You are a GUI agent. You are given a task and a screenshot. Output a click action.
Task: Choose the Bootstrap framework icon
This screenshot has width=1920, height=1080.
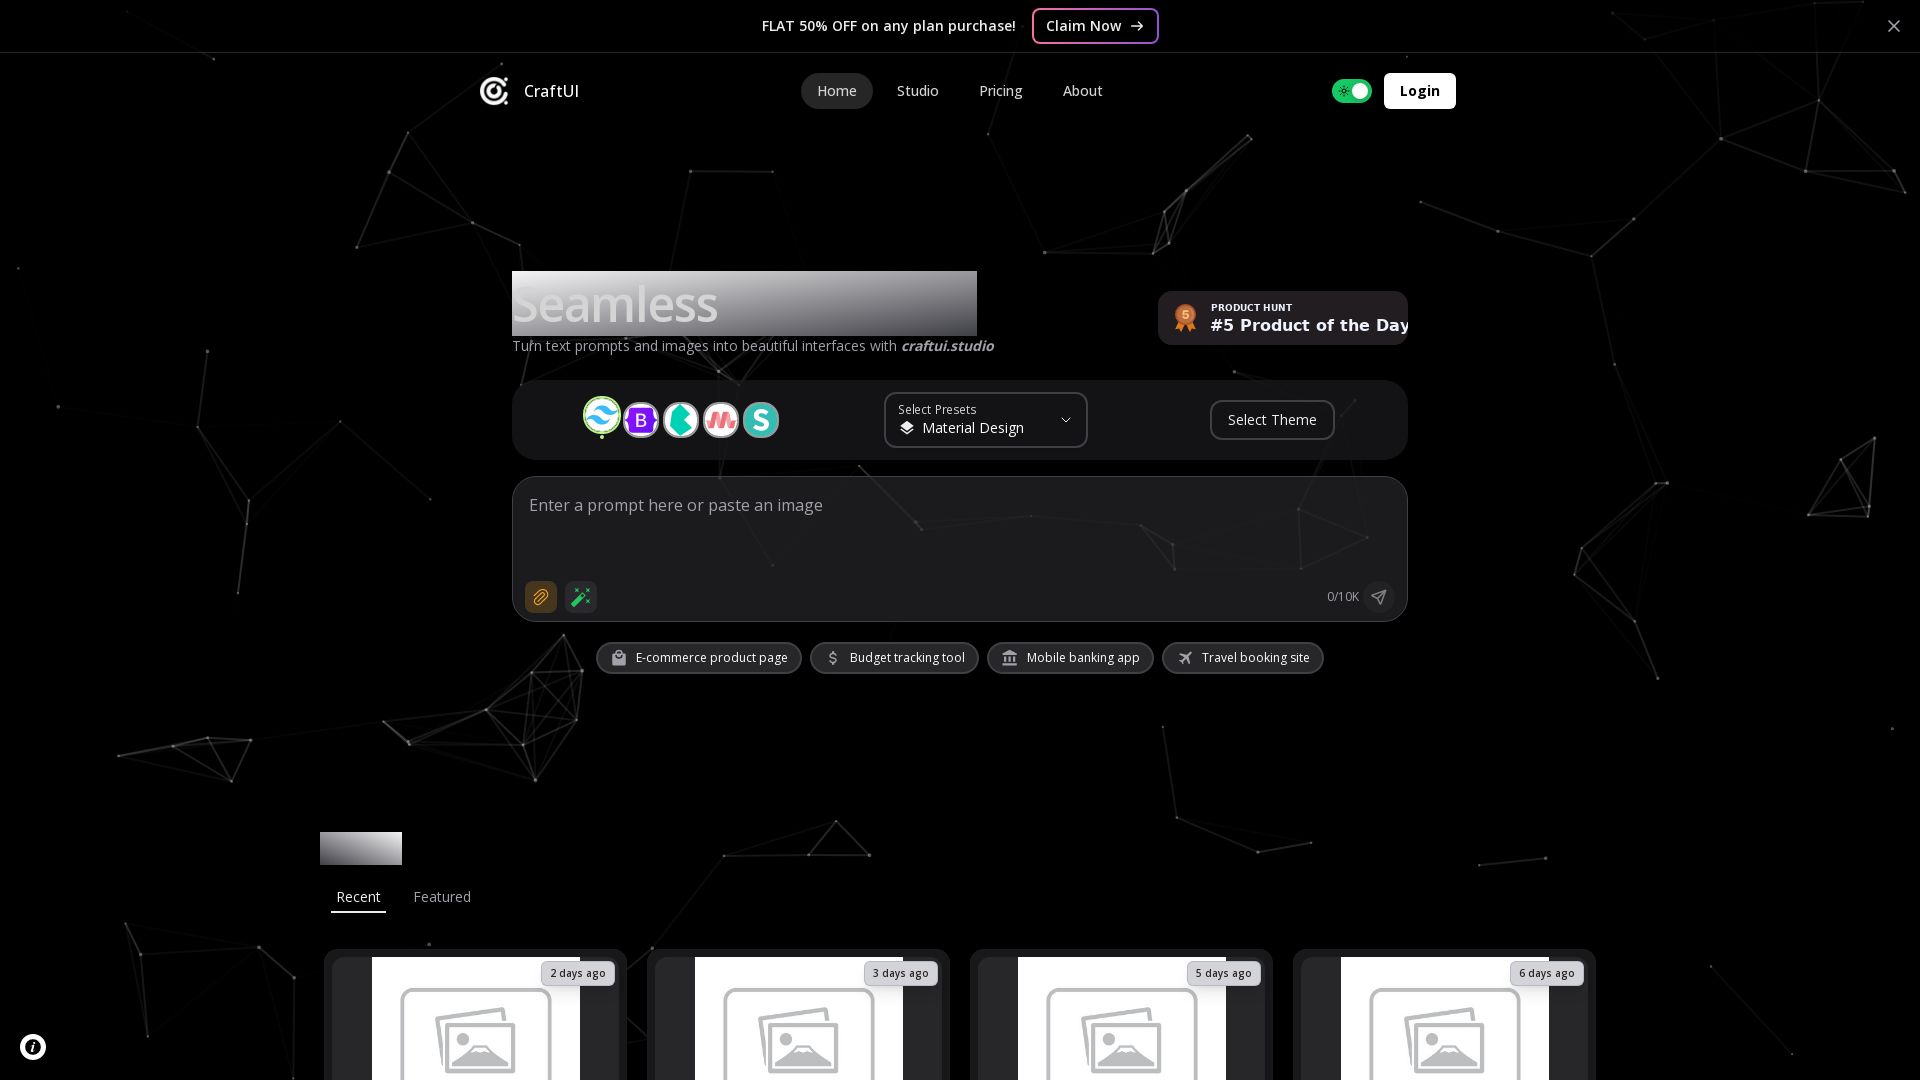[x=641, y=420]
